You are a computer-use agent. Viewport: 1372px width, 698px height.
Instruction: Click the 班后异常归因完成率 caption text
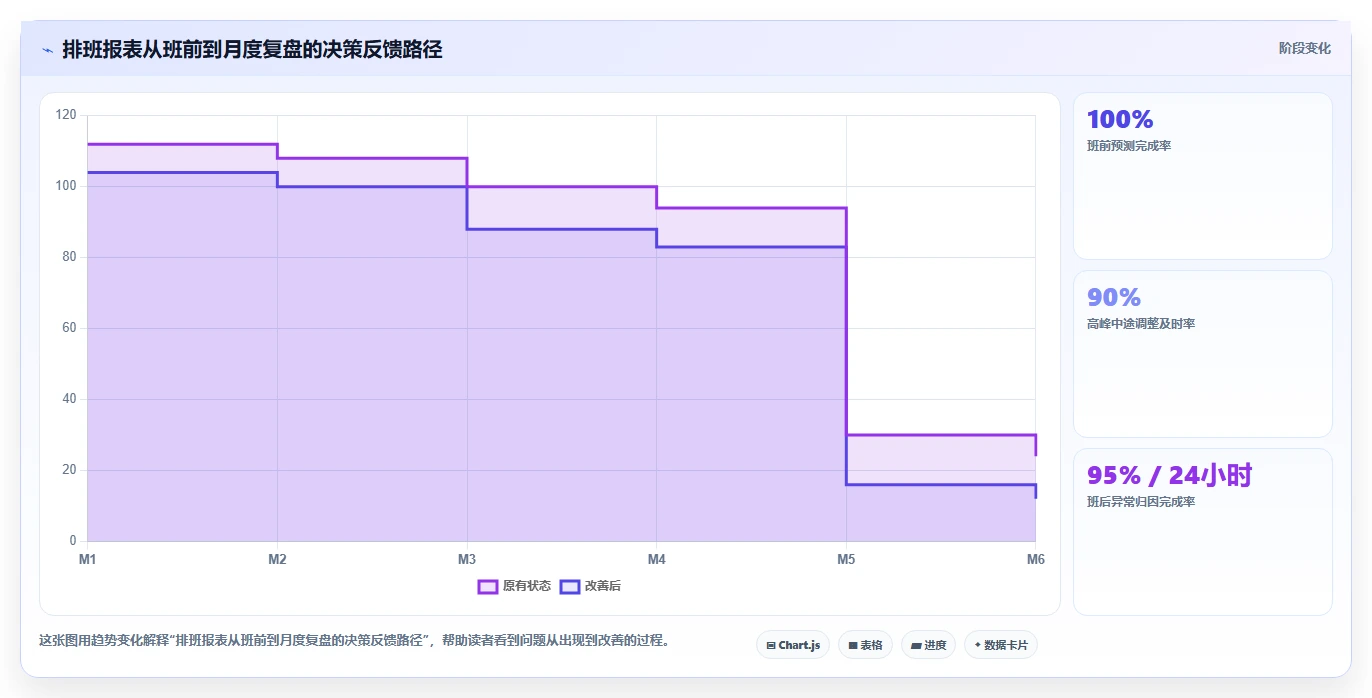pyautogui.click(x=1141, y=502)
